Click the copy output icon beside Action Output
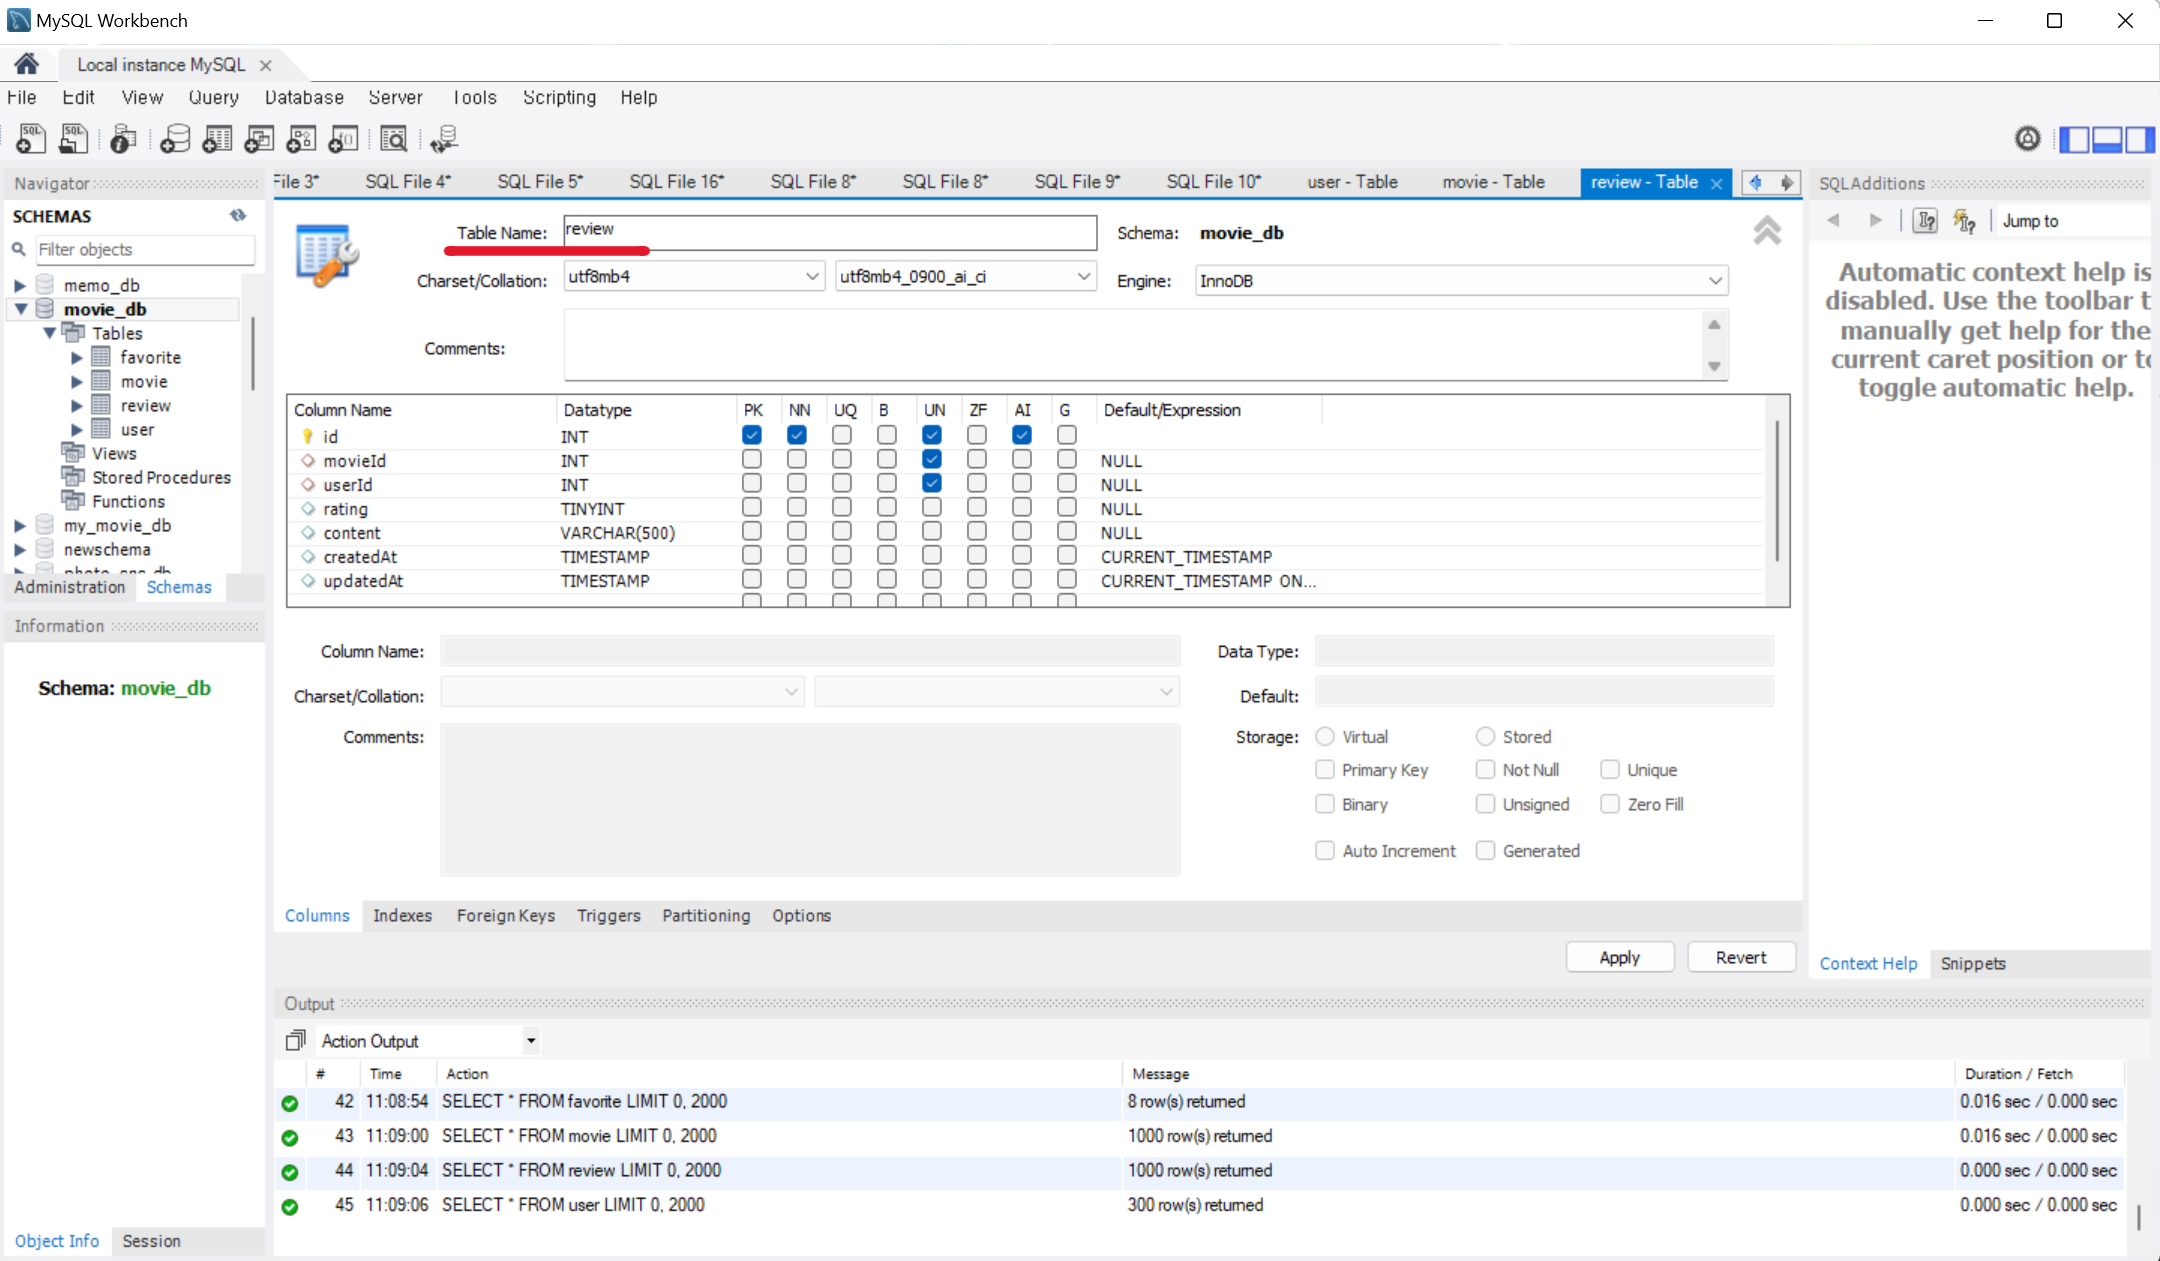Viewport: 2160px width, 1261px height. (295, 1041)
